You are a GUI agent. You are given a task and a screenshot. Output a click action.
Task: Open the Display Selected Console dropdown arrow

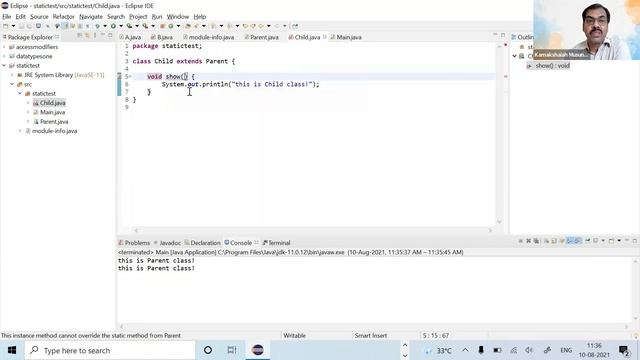603,241
